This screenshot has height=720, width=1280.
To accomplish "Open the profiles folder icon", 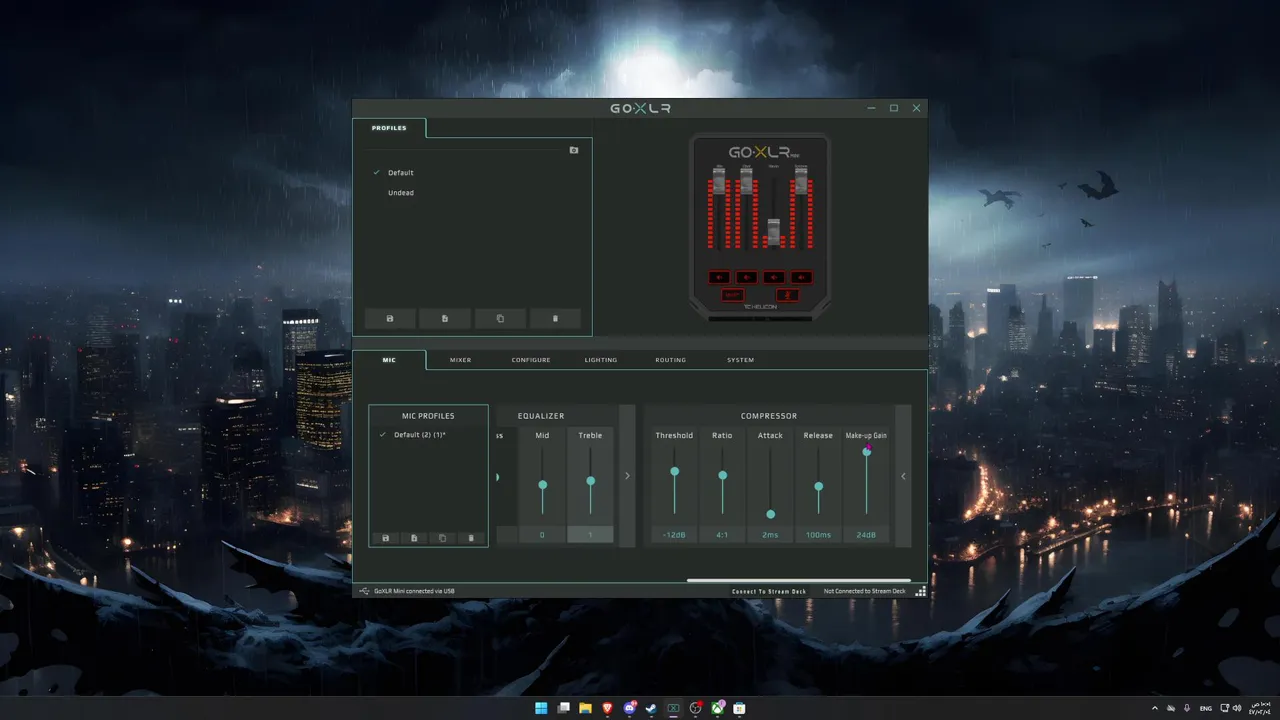I will tap(574, 150).
